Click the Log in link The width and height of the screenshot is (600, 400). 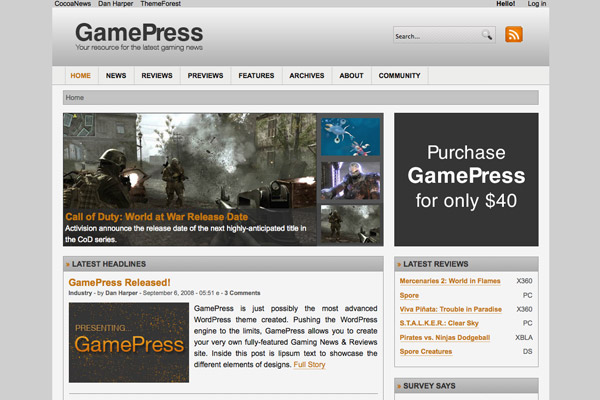(x=537, y=3)
